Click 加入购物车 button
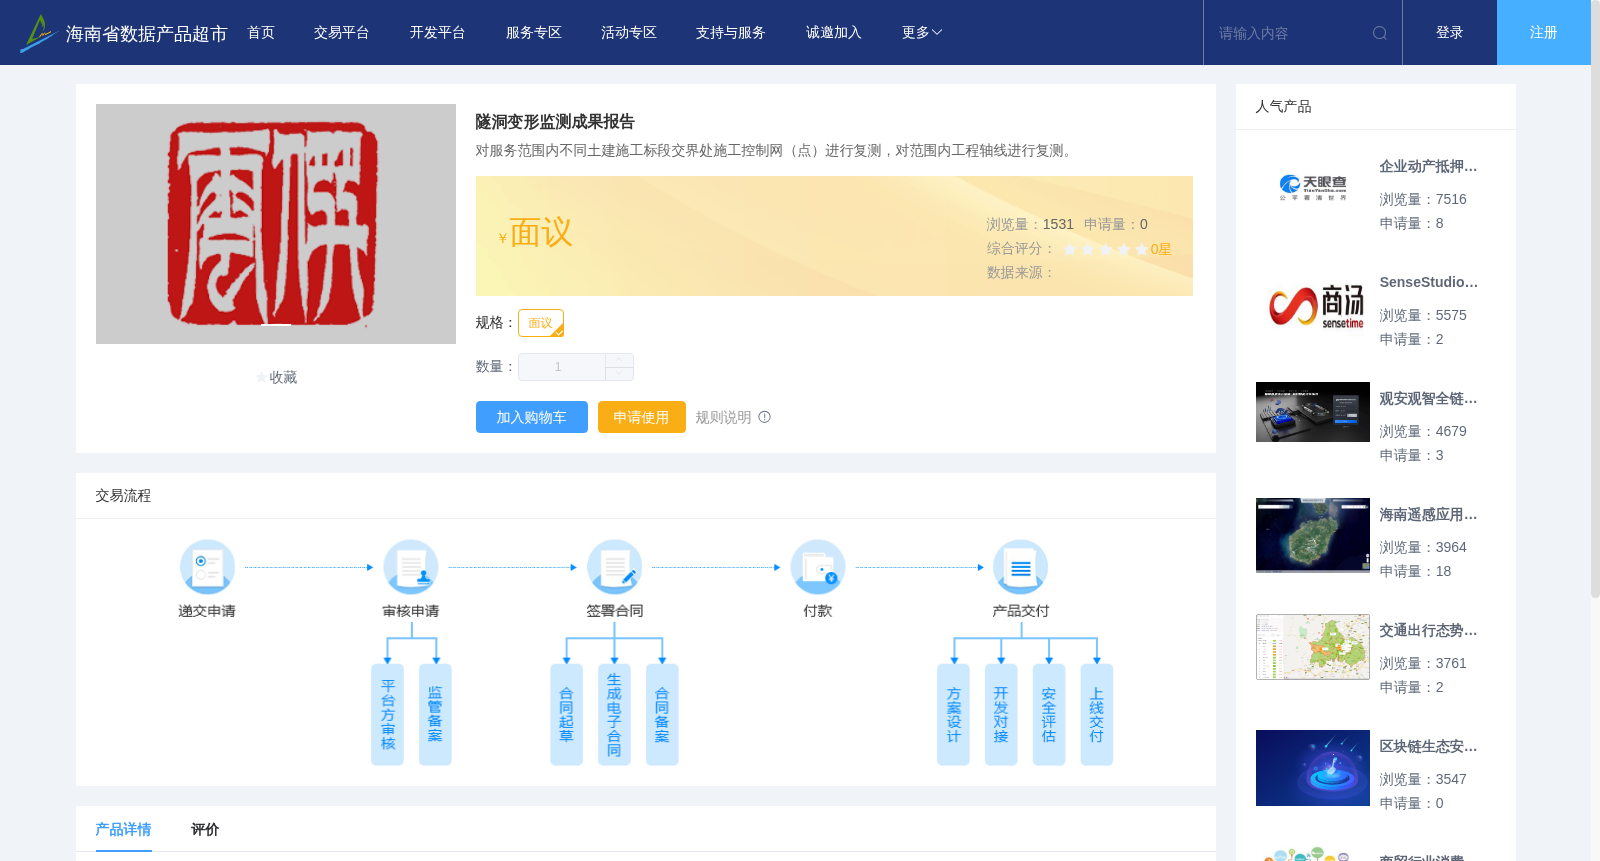Viewport: 1600px width, 861px height. coord(532,417)
